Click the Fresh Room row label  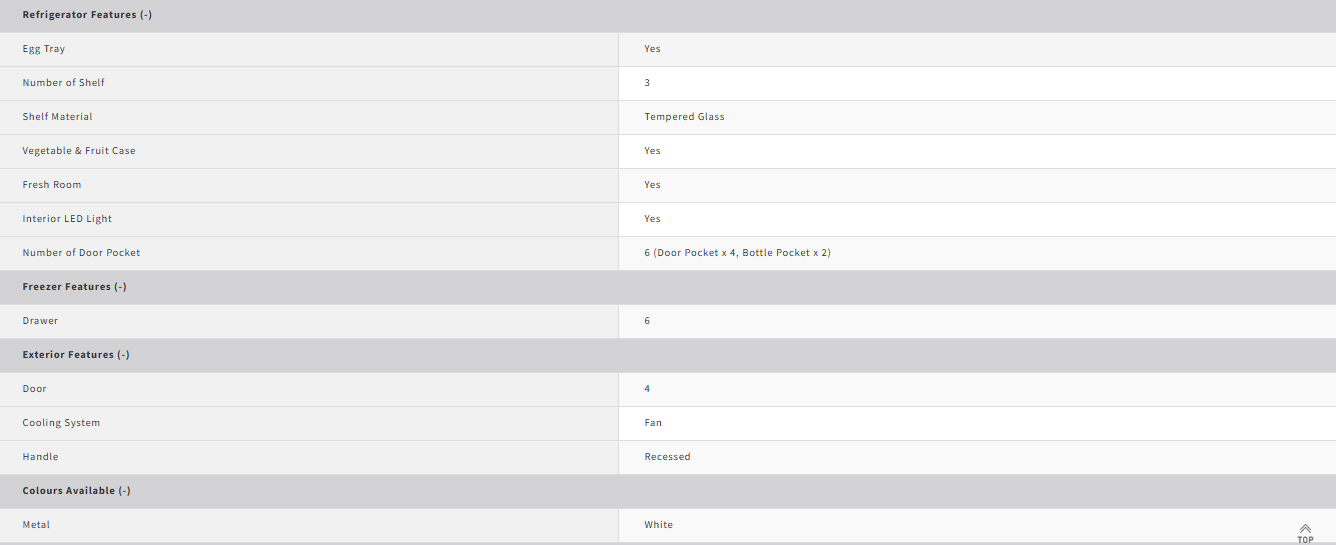pyautogui.click(x=52, y=185)
